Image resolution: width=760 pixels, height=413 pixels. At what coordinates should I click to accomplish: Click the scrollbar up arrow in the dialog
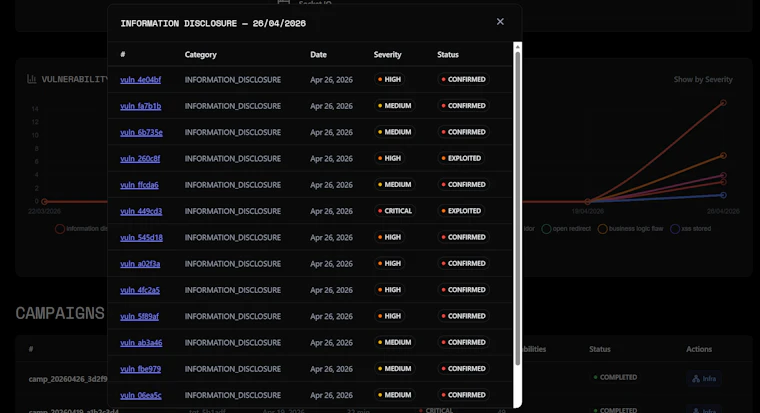click(x=518, y=47)
